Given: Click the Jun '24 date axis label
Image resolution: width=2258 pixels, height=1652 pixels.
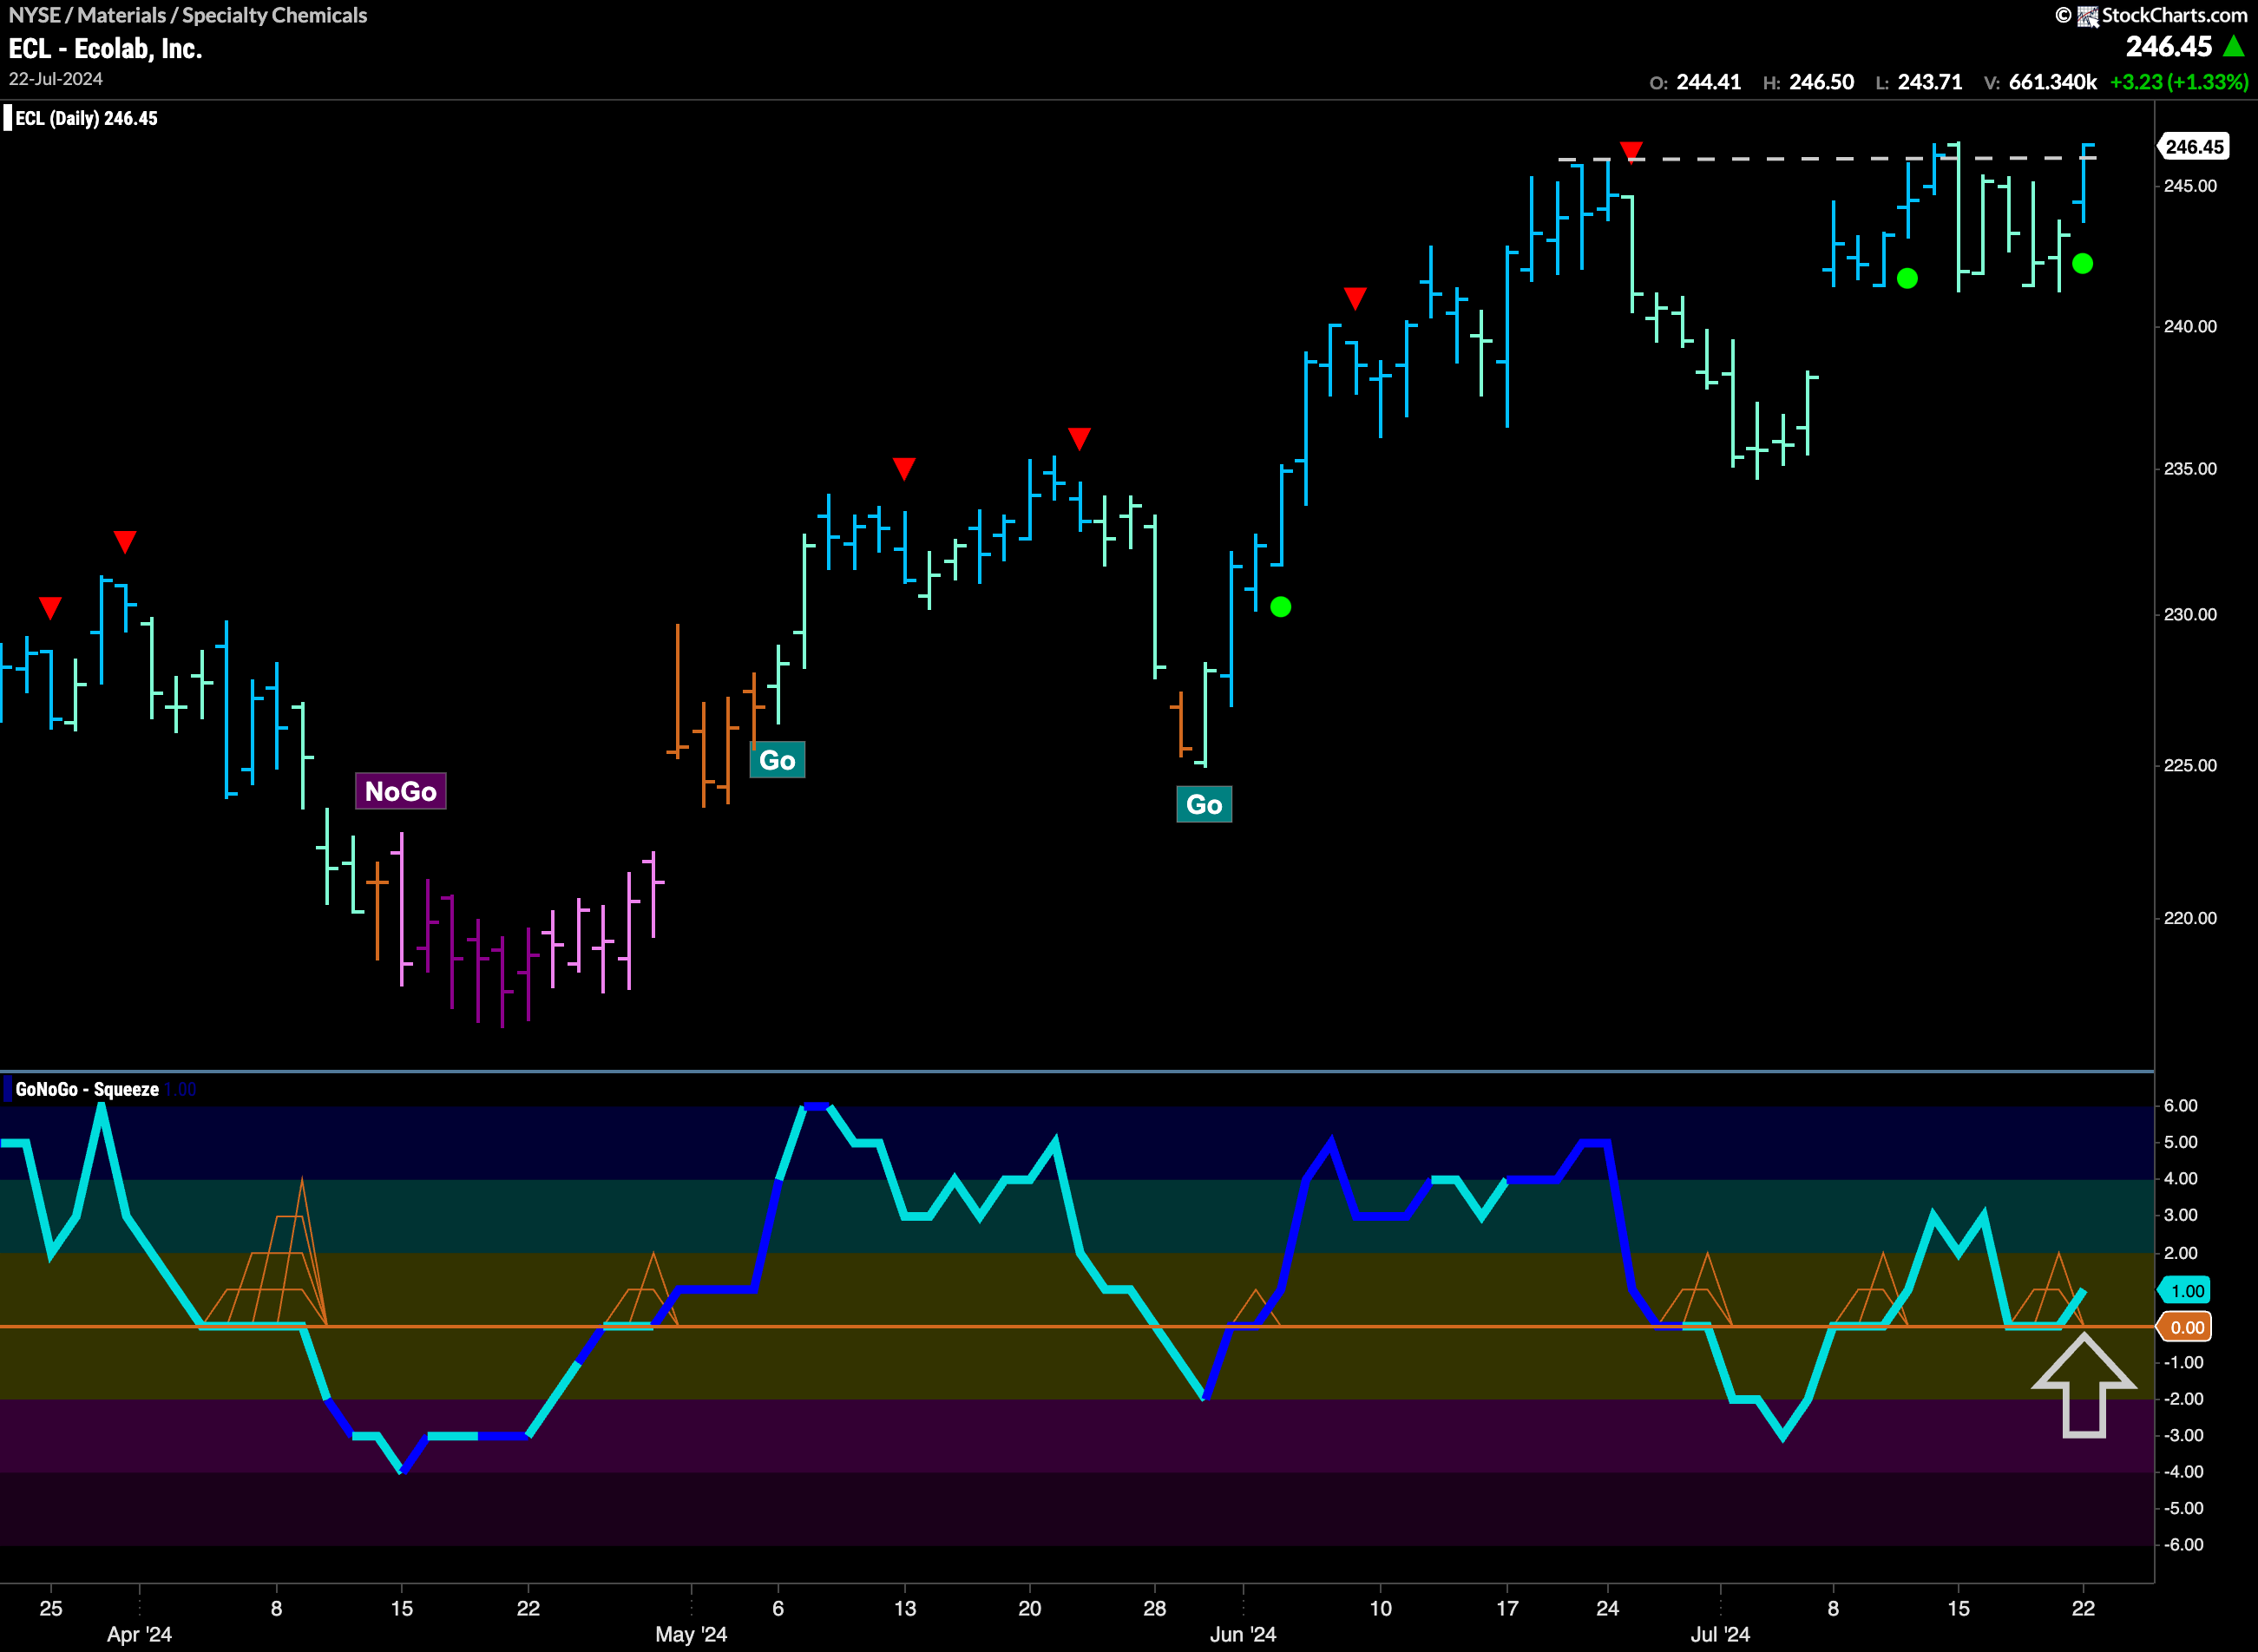Looking at the screenshot, I should [1243, 1634].
